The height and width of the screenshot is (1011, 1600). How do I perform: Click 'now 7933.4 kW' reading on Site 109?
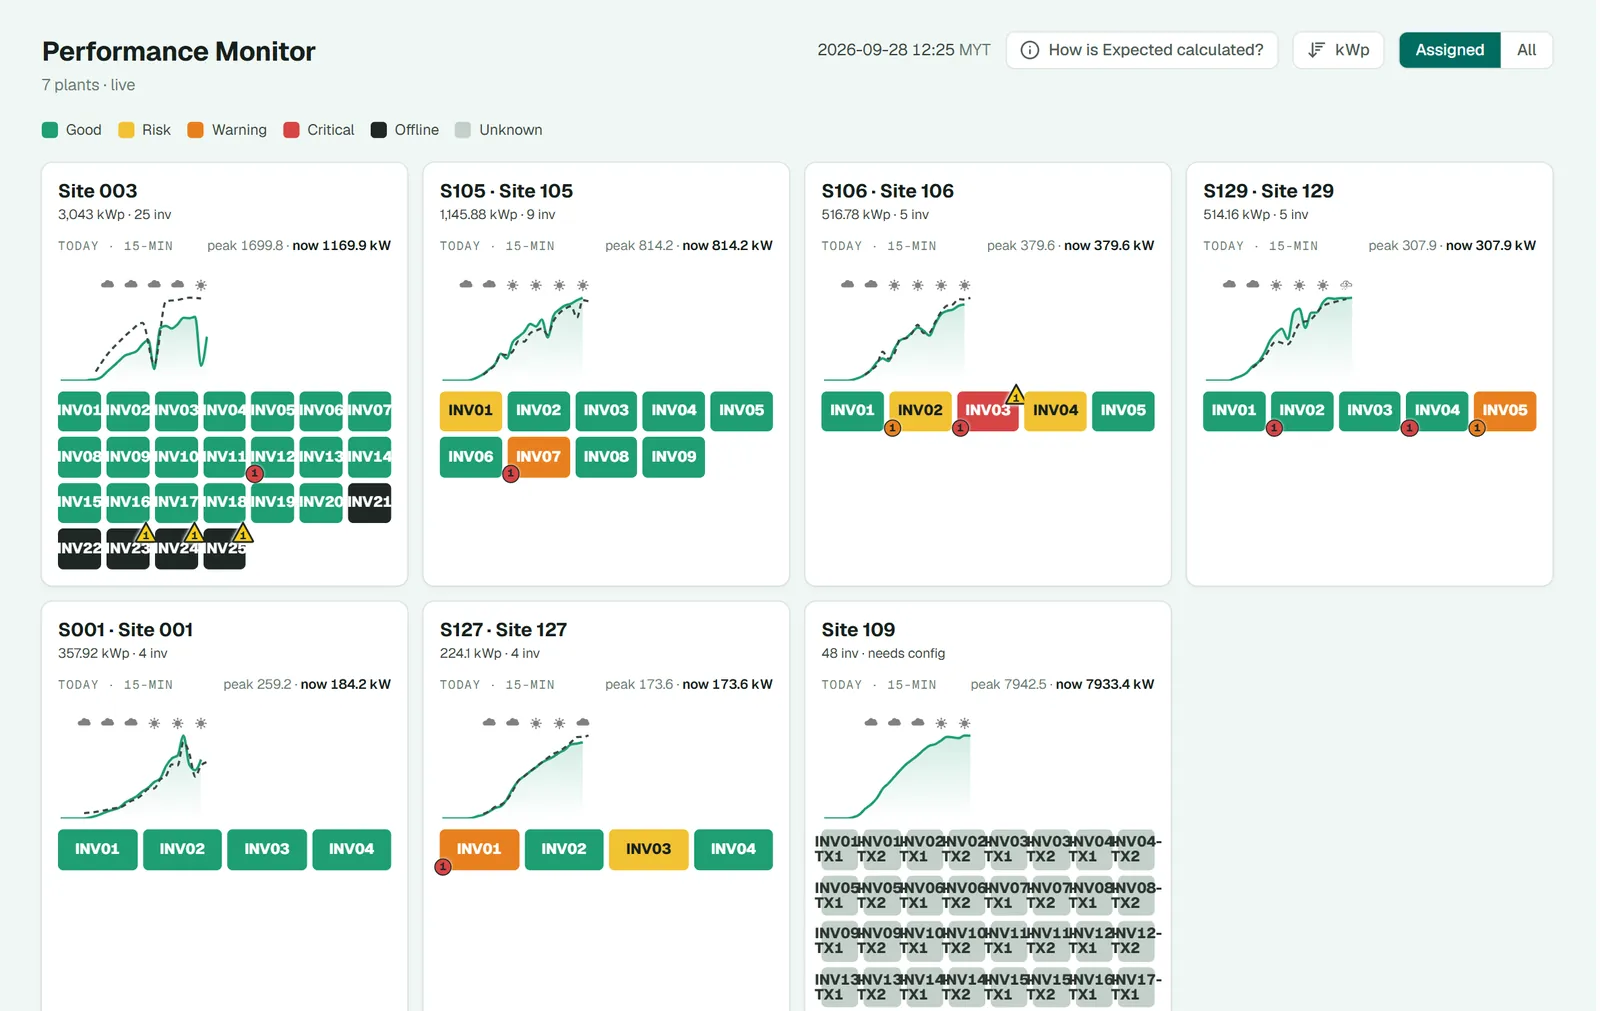point(1105,685)
